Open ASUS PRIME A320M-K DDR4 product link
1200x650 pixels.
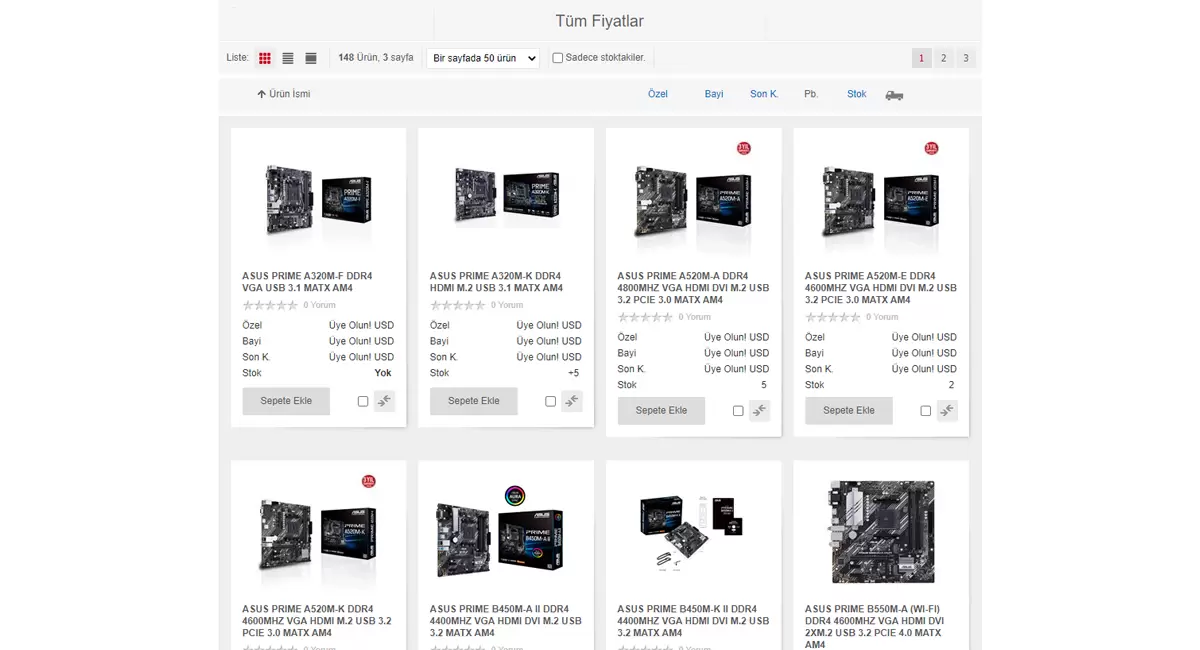[496, 282]
